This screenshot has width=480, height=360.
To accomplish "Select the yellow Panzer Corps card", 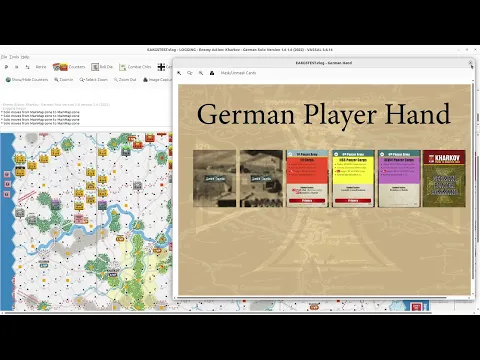I will tap(353, 179).
